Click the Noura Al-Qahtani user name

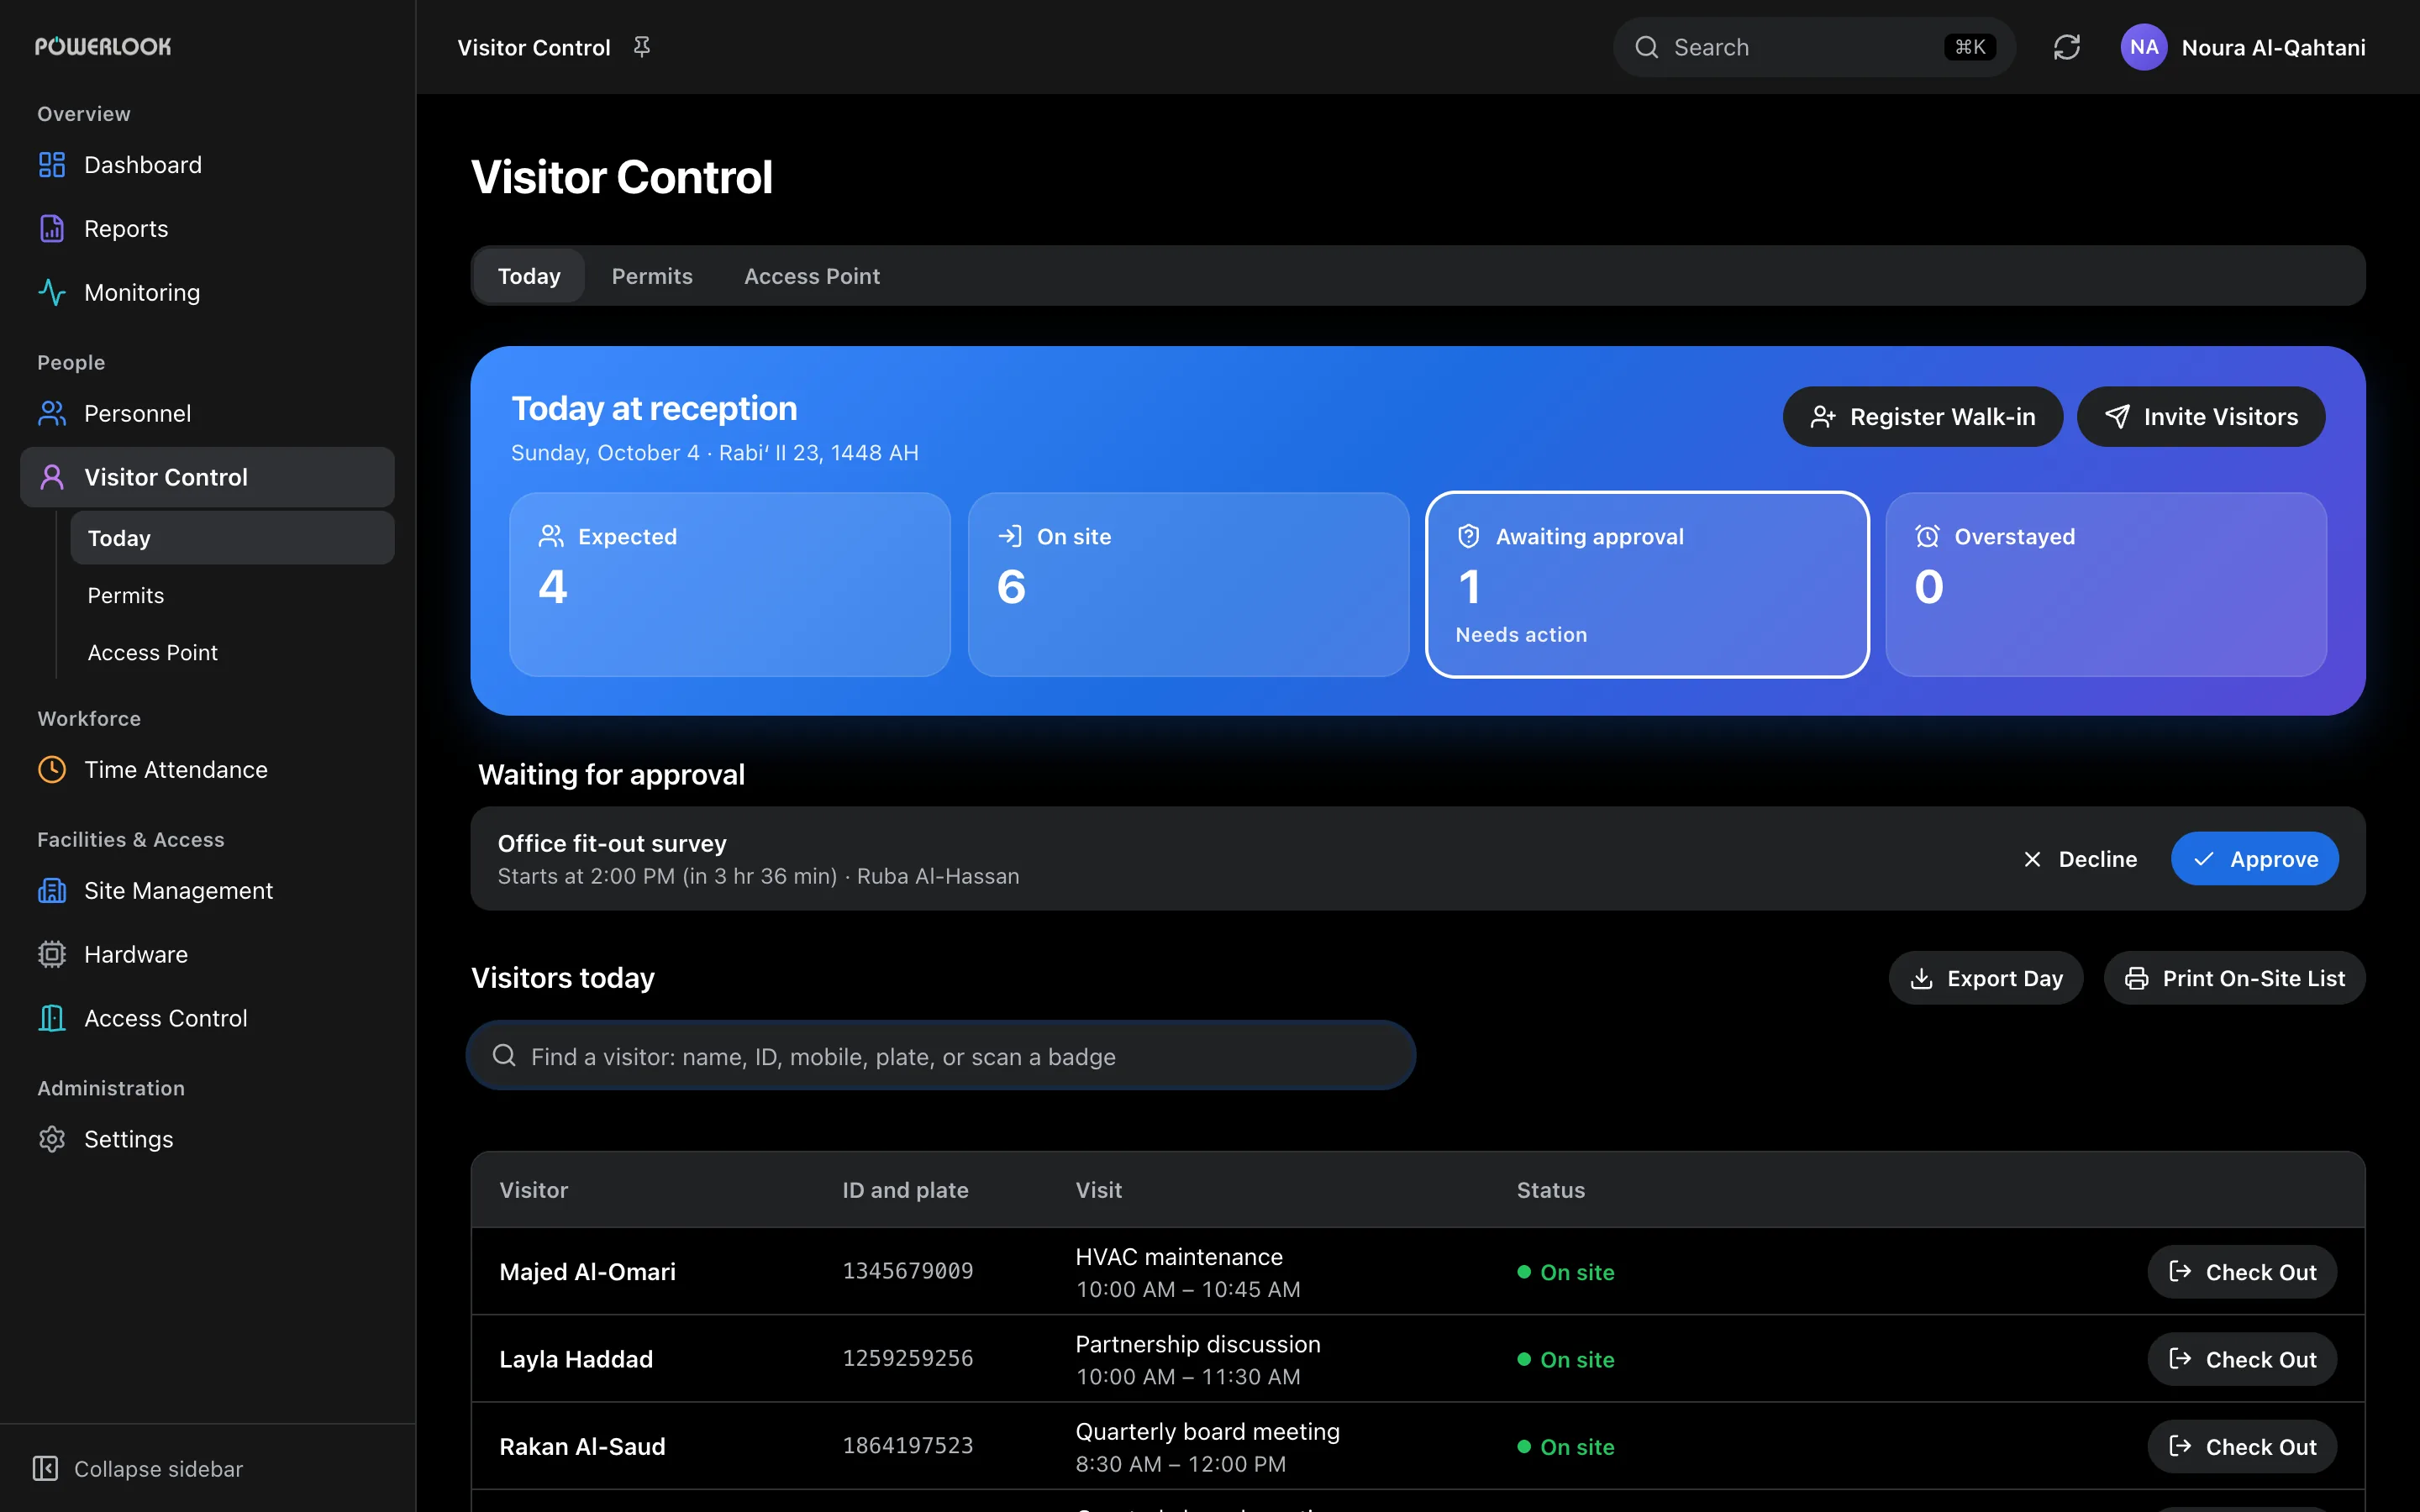click(x=2273, y=47)
